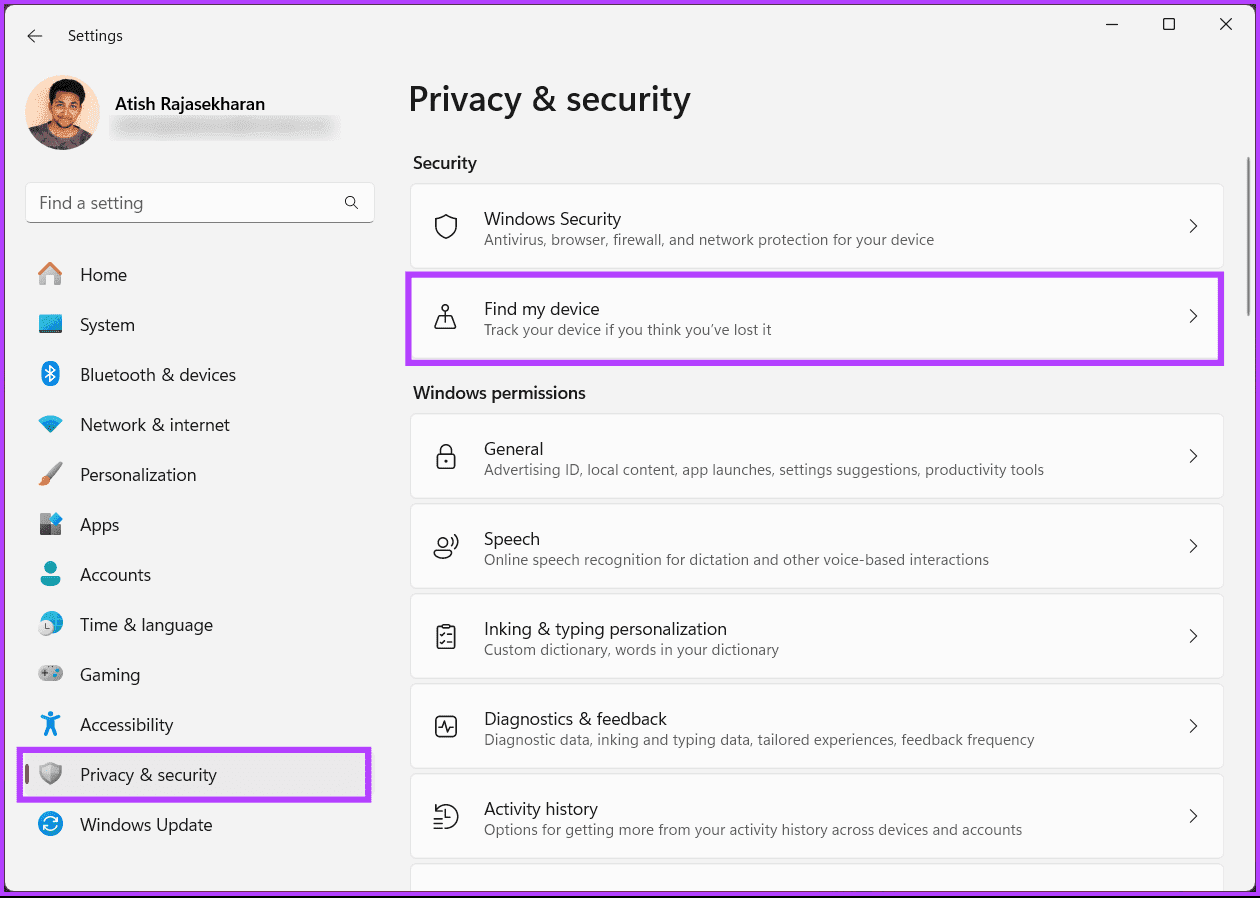Open Bluetooth & devices label
The height and width of the screenshot is (898, 1260).
tap(158, 375)
